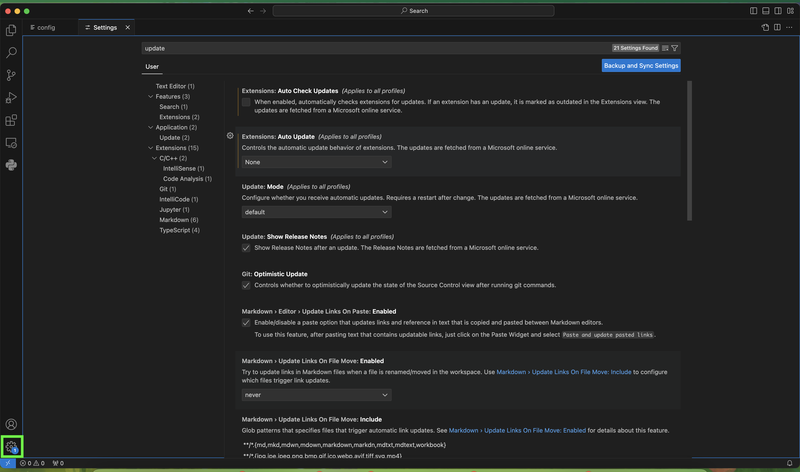800x472 pixels.
Task: Toggle Git Optimistic Update checkbox
Action: 246,285
